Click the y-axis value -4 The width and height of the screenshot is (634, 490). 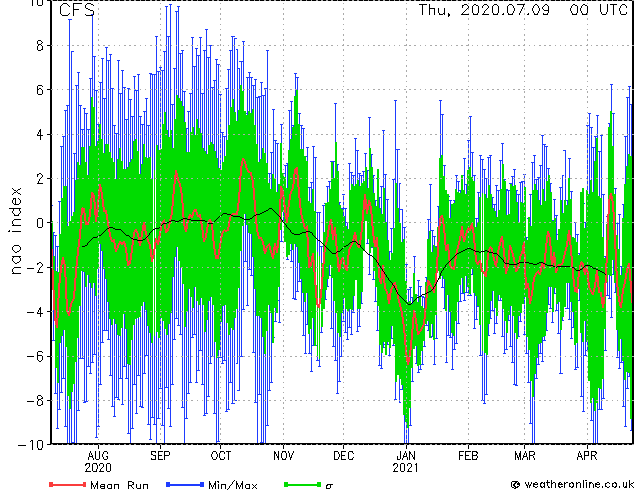pos(35,312)
